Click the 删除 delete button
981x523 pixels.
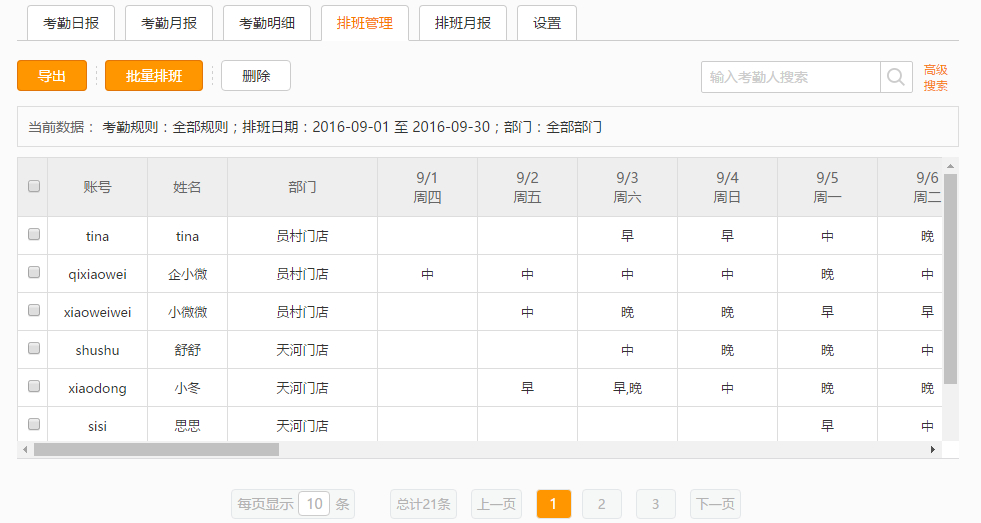[x=256, y=76]
